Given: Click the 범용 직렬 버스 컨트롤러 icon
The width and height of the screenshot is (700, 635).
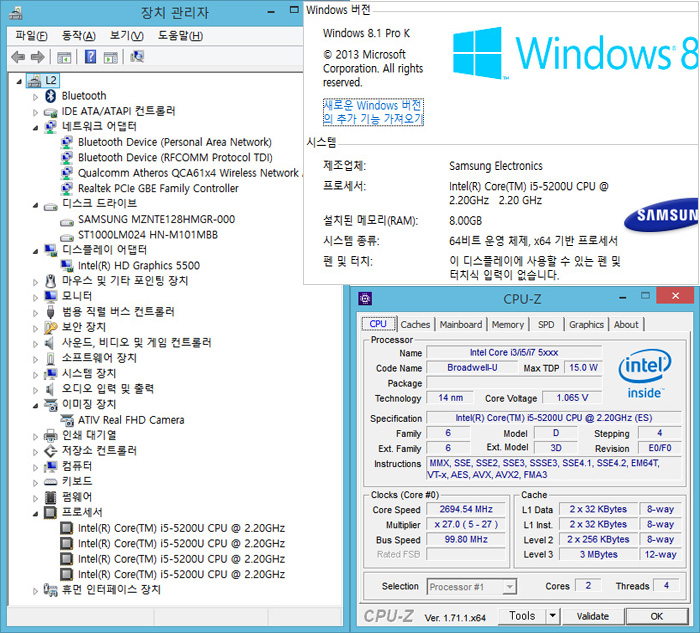Looking at the screenshot, I should tap(50, 312).
